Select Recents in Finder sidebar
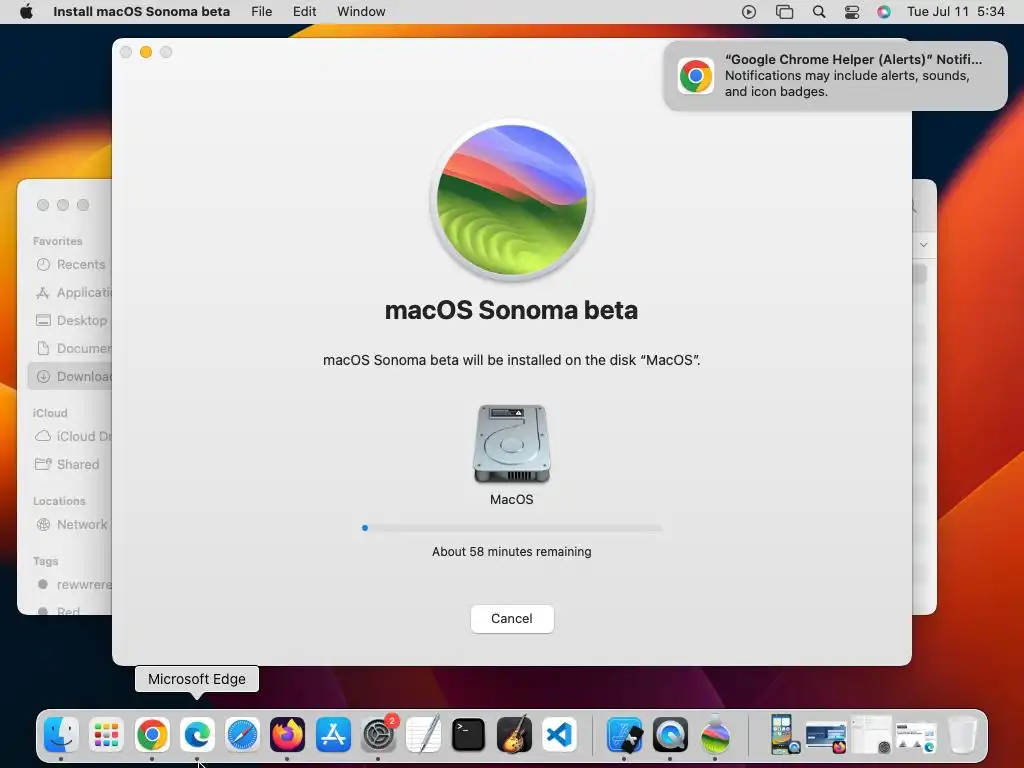 pos(71,264)
